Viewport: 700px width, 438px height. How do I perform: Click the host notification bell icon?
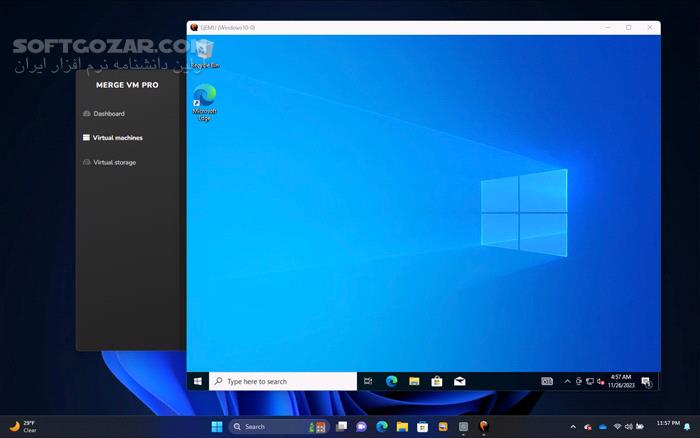click(x=687, y=427)
